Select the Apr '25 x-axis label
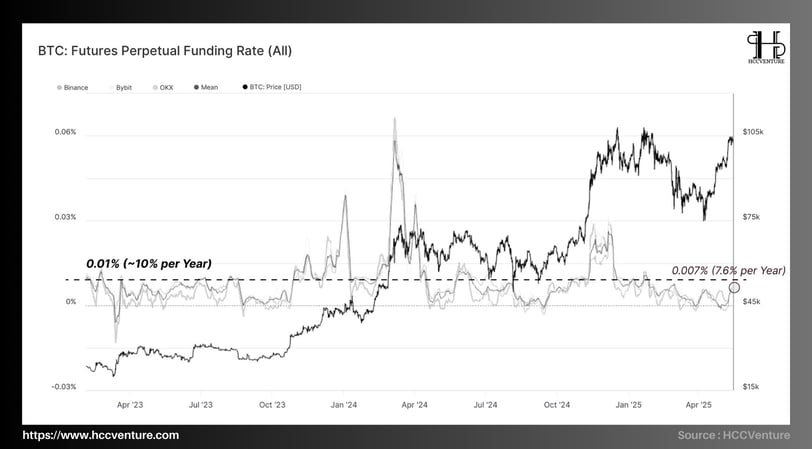812x449 pixels. (699, 405)
